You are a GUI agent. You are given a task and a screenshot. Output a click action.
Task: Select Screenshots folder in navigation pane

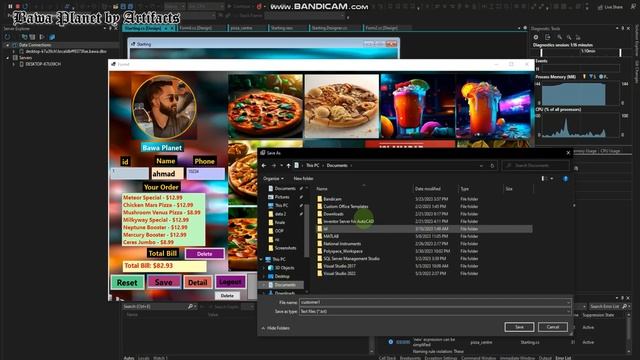pos(285,248)
